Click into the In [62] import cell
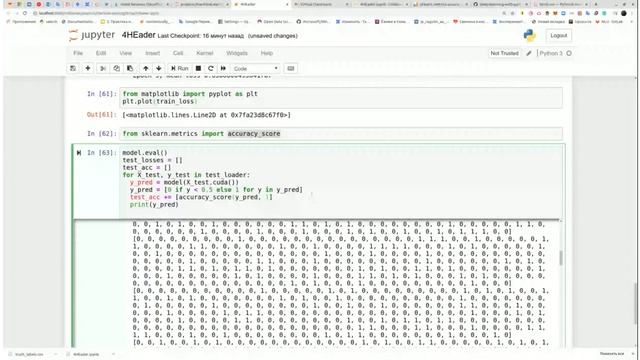This screenshot has height=360, width=640. point(341,133)
